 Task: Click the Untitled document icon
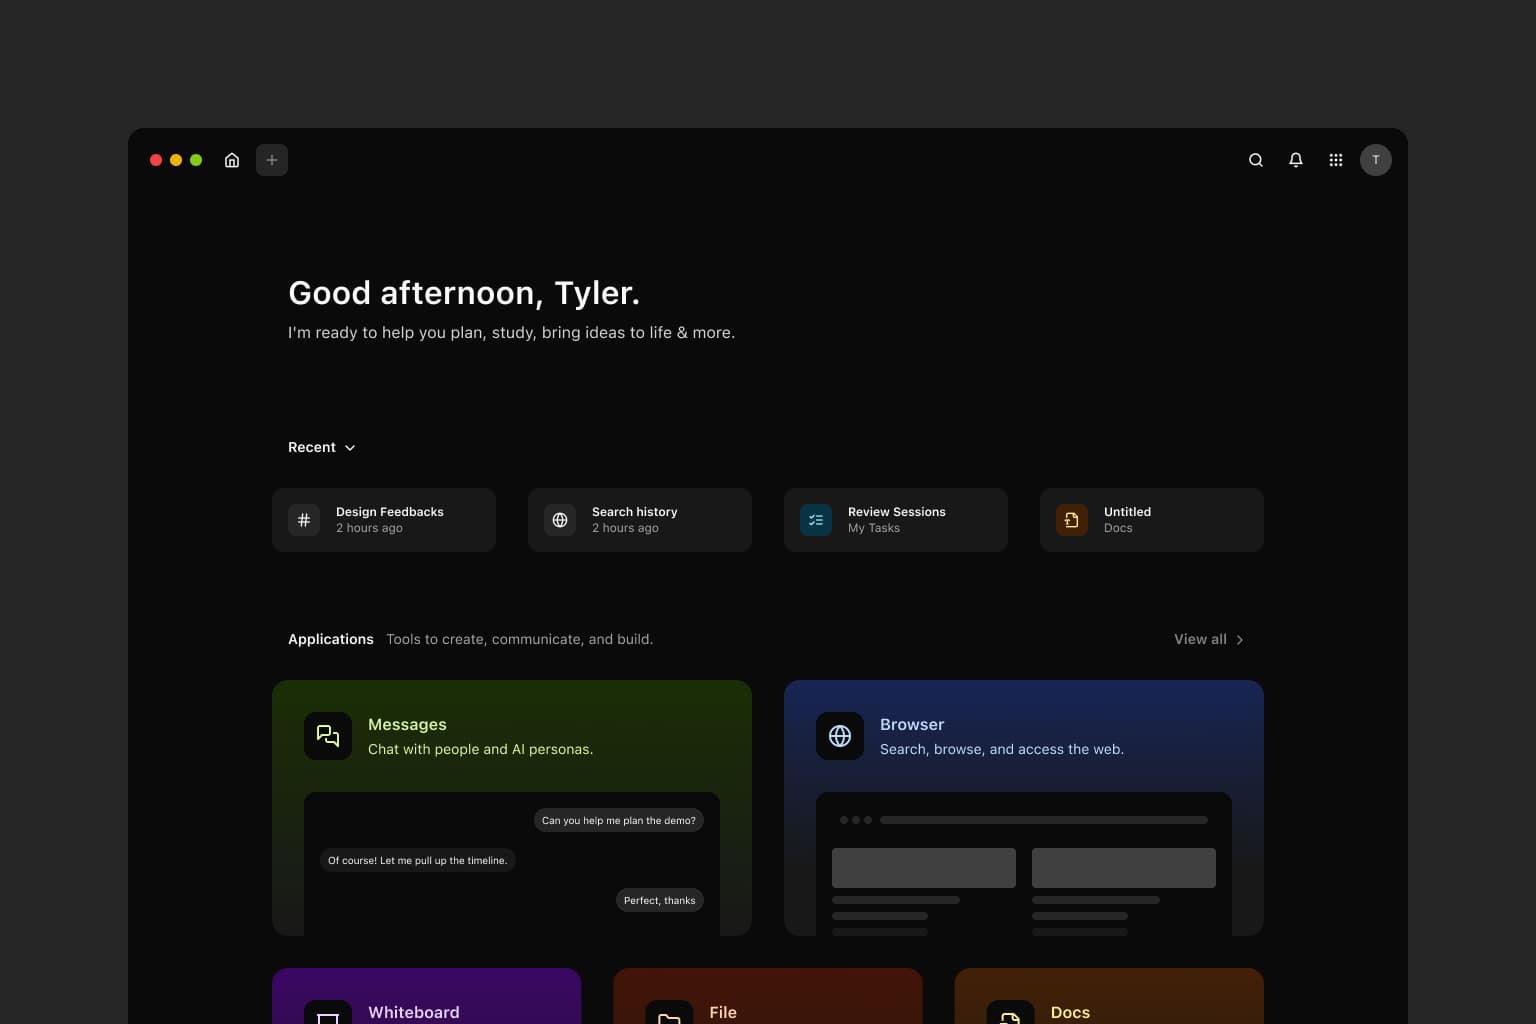[1072, 520]
